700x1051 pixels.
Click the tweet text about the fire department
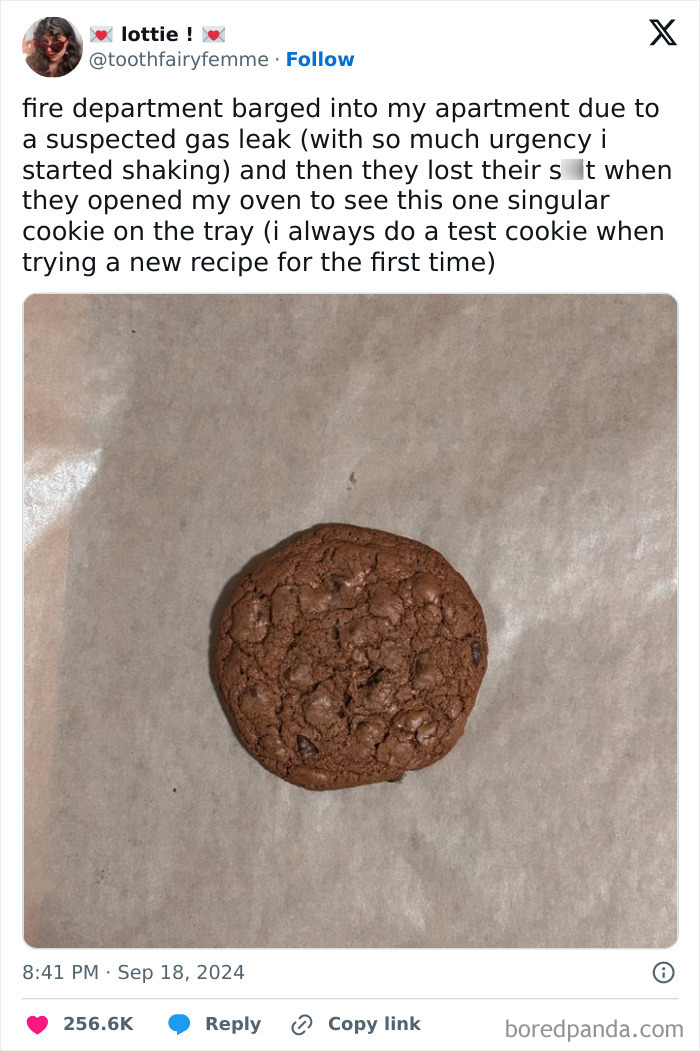(347, 185)
